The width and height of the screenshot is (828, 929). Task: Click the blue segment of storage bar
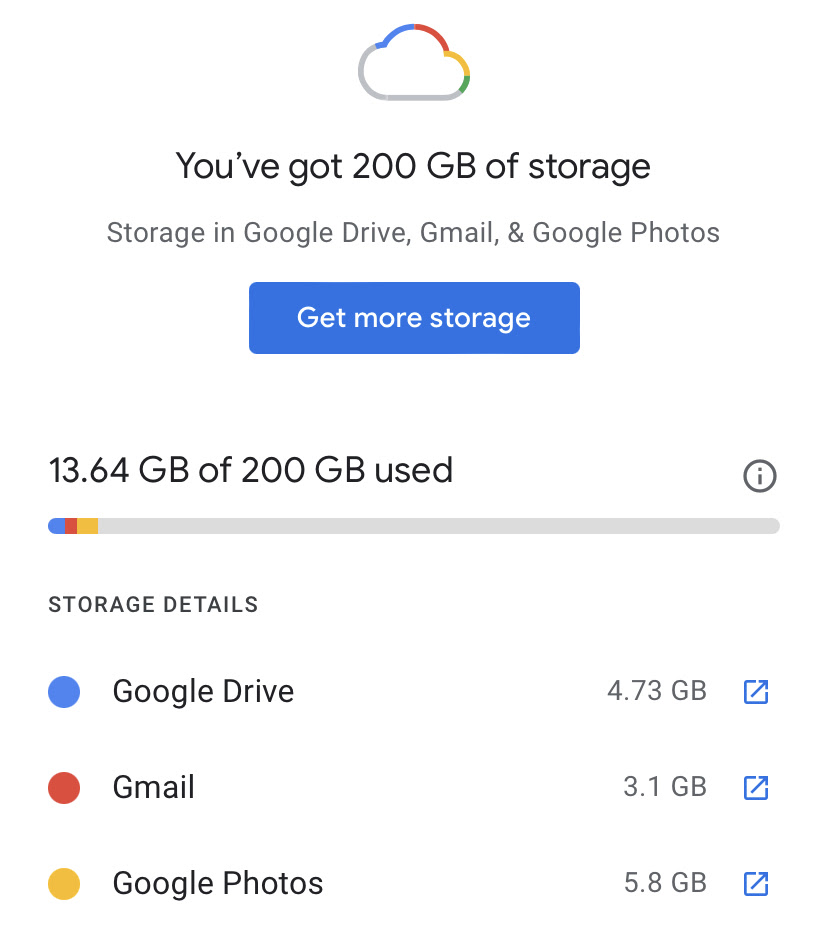click(x=56, y=526)
